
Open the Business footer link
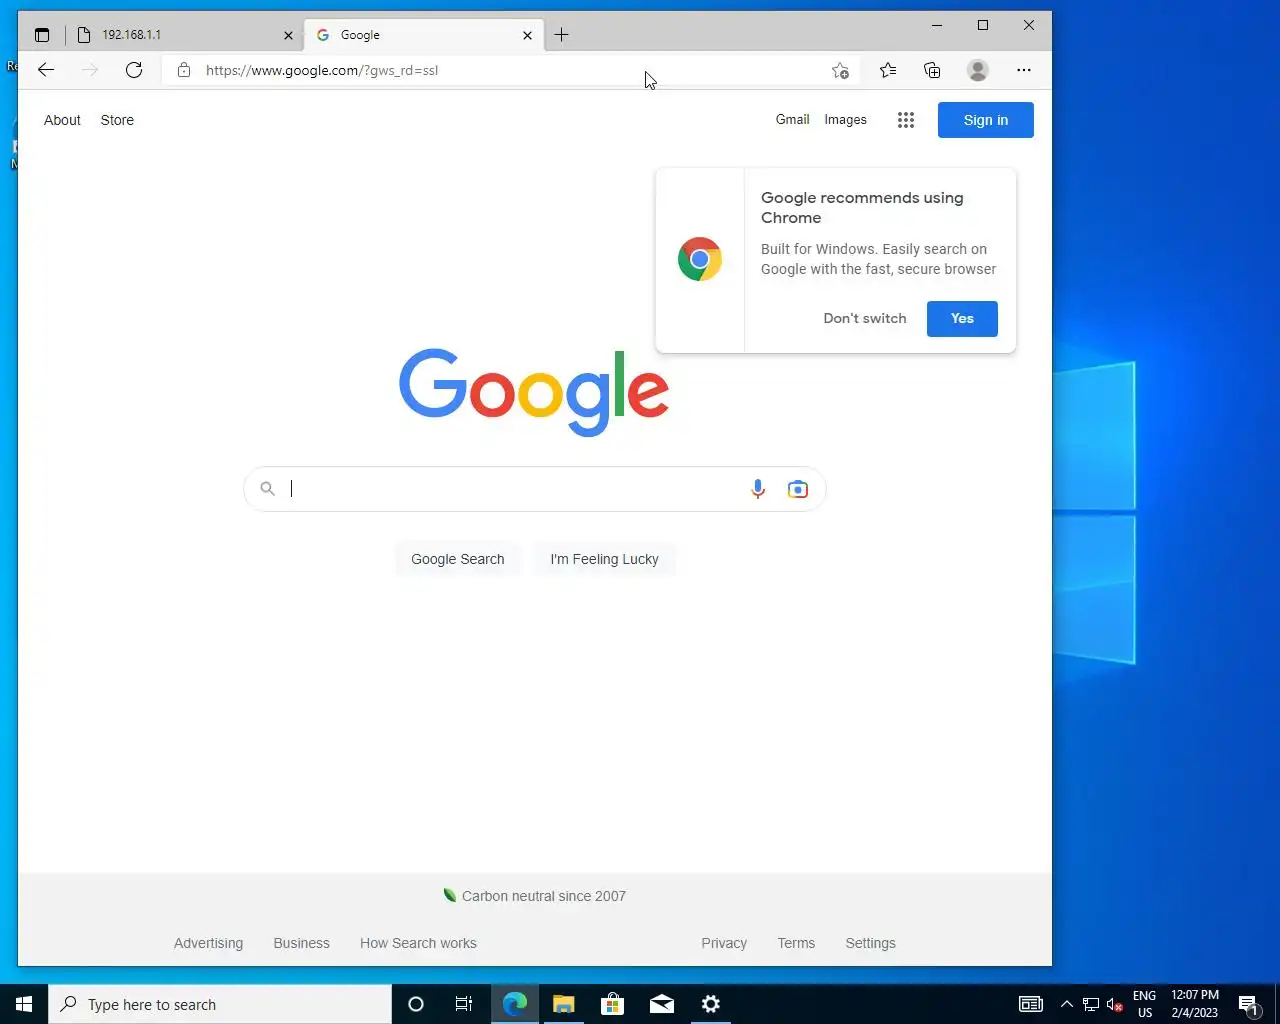[x=301, y=943]
